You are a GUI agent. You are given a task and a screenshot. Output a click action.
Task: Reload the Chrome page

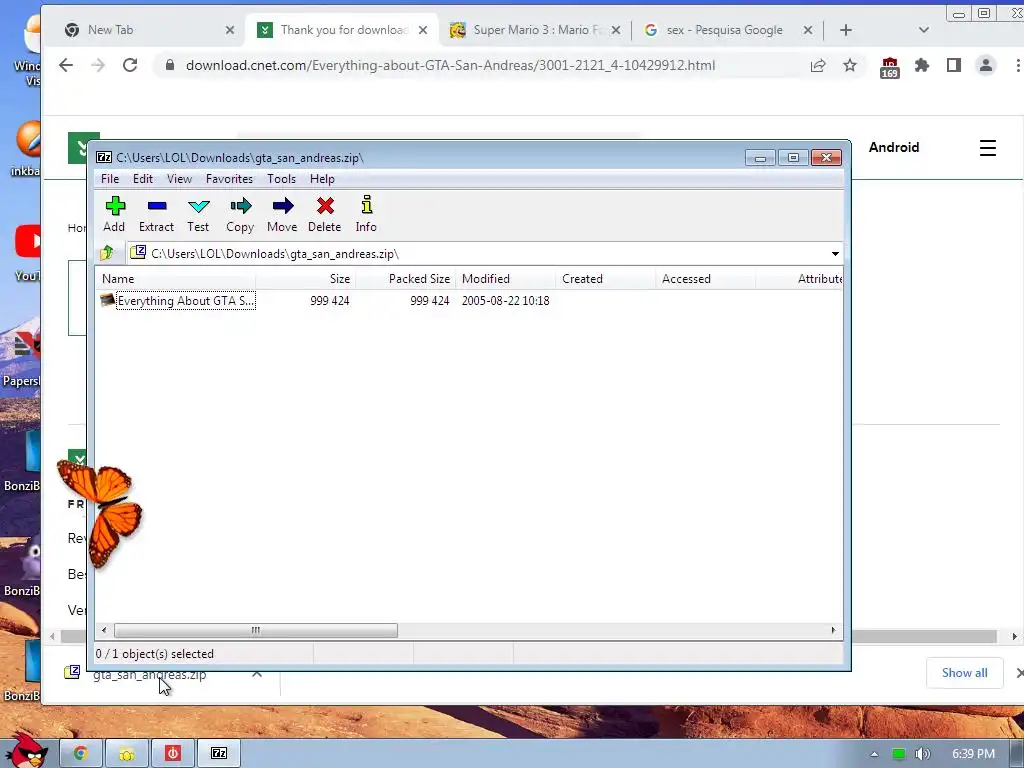[x=130, y=65]
